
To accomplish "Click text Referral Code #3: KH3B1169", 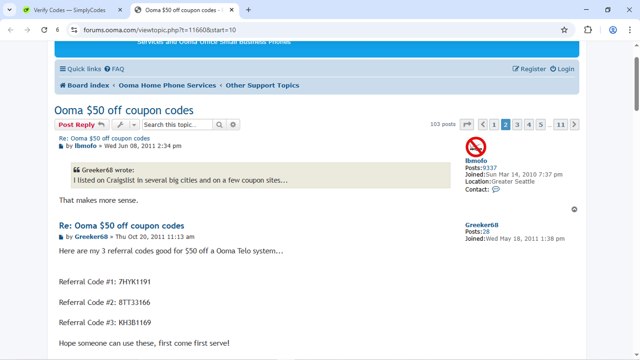I will [x=105, y=322].
